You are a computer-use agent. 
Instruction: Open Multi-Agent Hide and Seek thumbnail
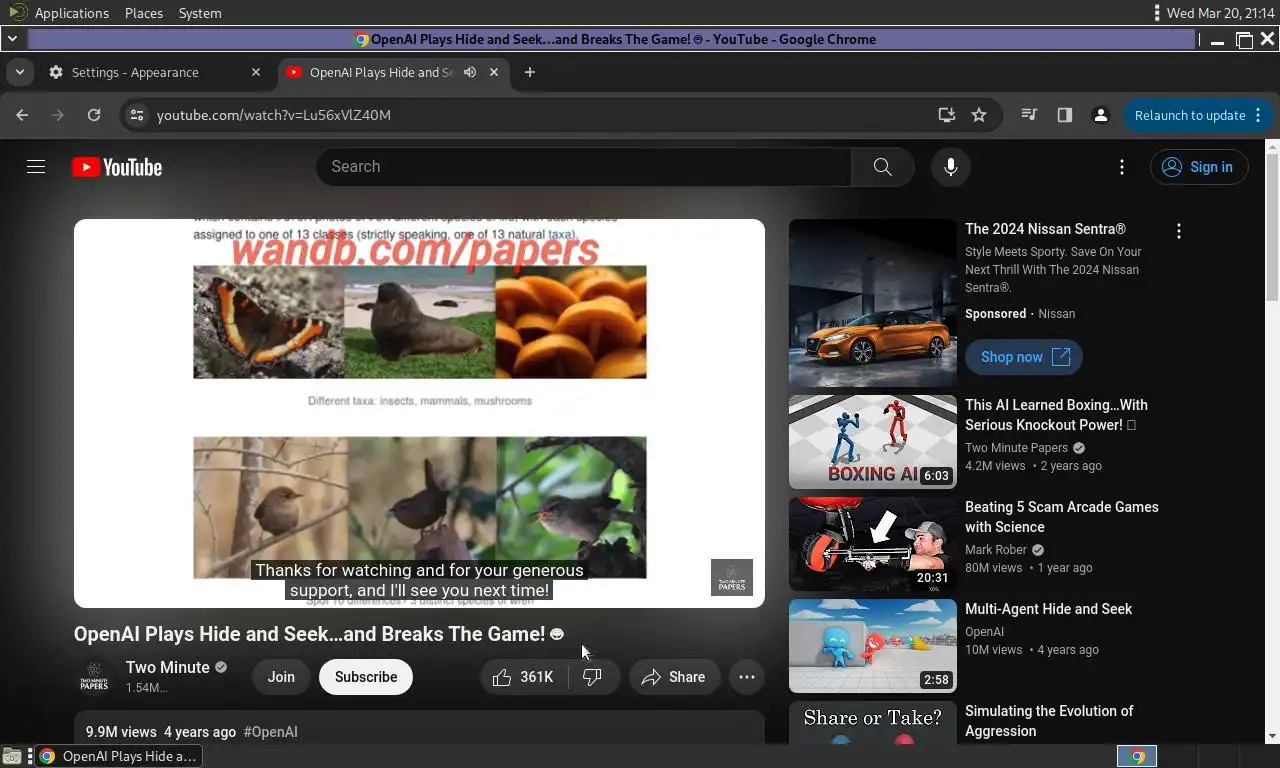point(872,646)
